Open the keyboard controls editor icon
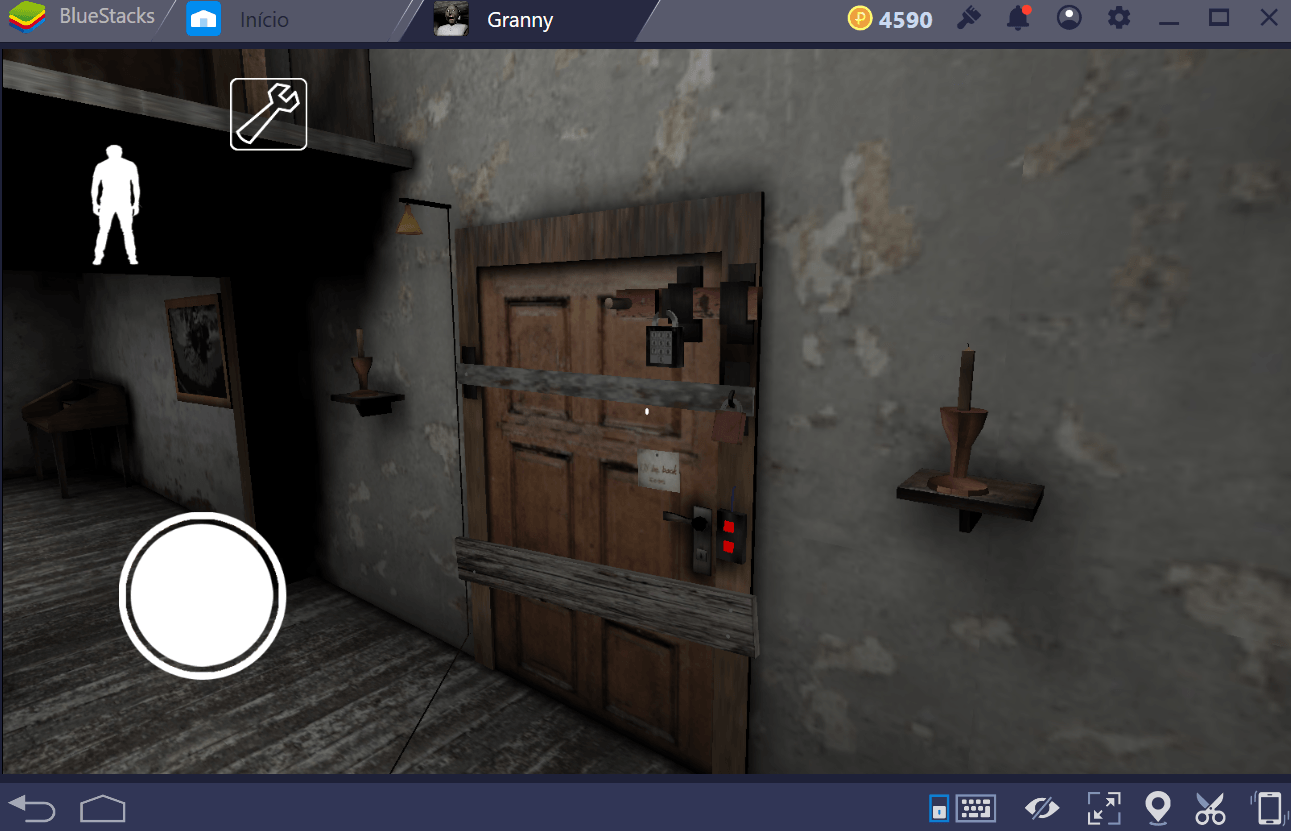 975,807
